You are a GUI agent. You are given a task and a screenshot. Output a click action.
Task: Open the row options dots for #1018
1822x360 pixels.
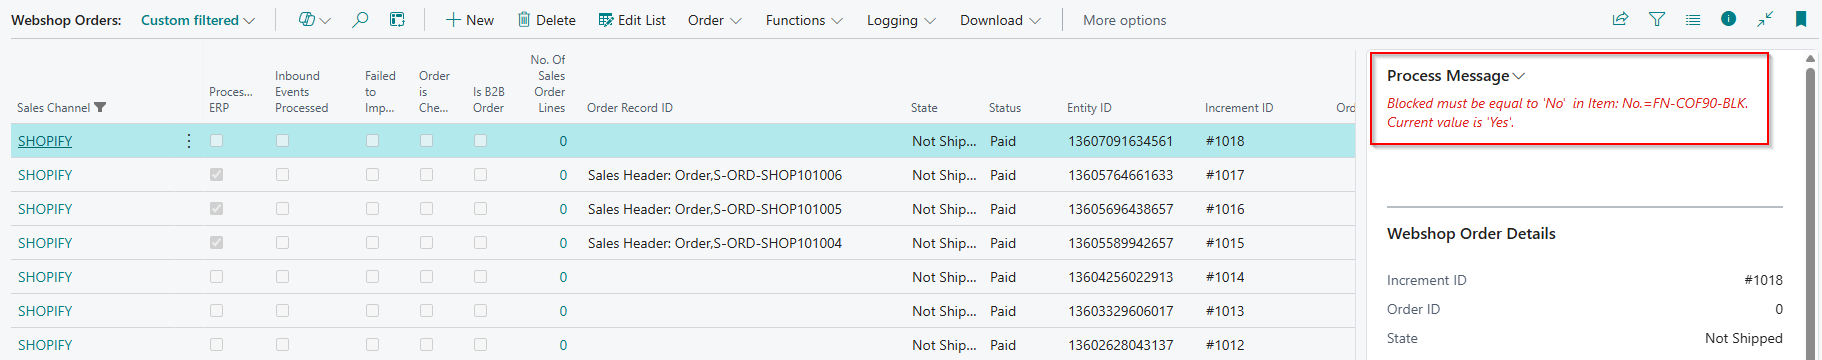(189, 141)
